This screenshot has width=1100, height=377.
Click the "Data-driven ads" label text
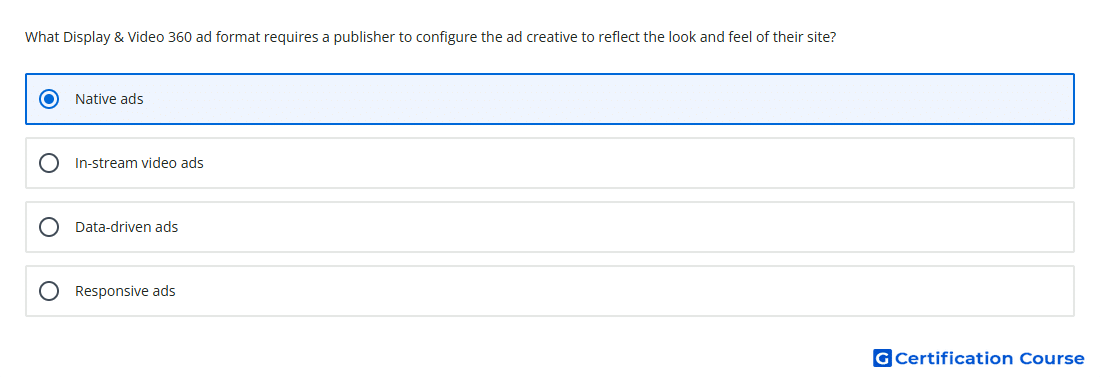tap(126, 227)
